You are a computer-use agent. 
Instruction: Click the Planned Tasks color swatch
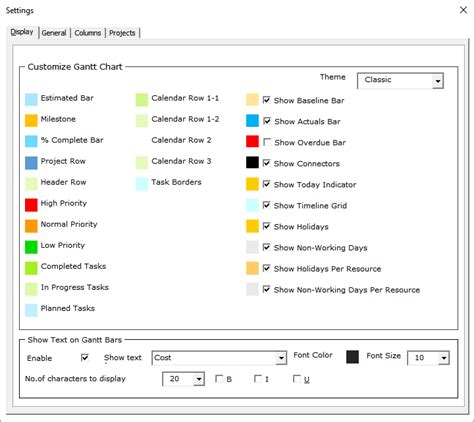point(31,310)
